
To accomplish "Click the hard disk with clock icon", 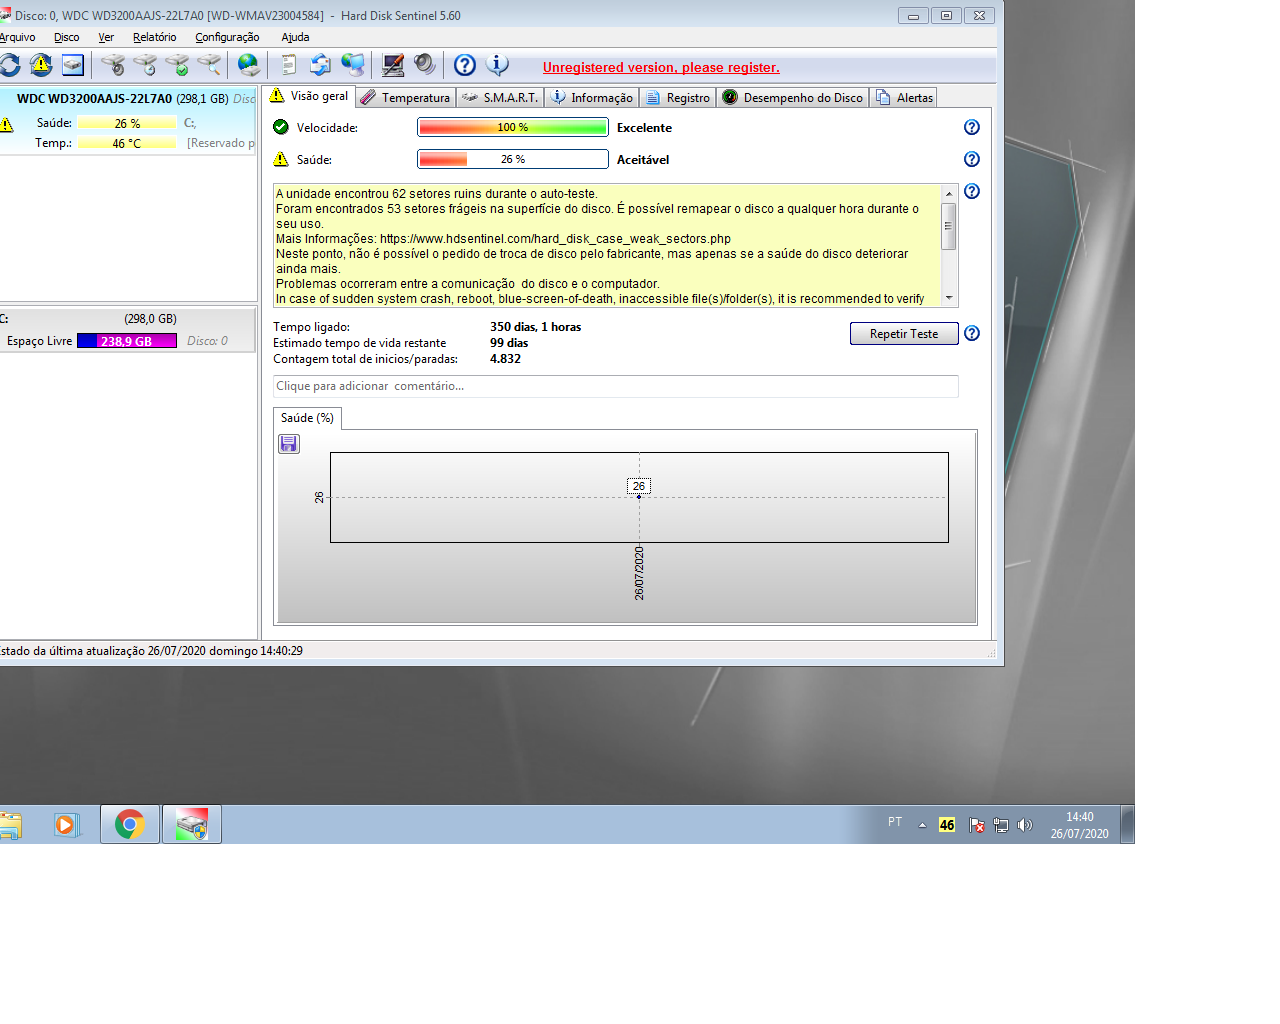I will pyautogui.click(x=145, y=65).
